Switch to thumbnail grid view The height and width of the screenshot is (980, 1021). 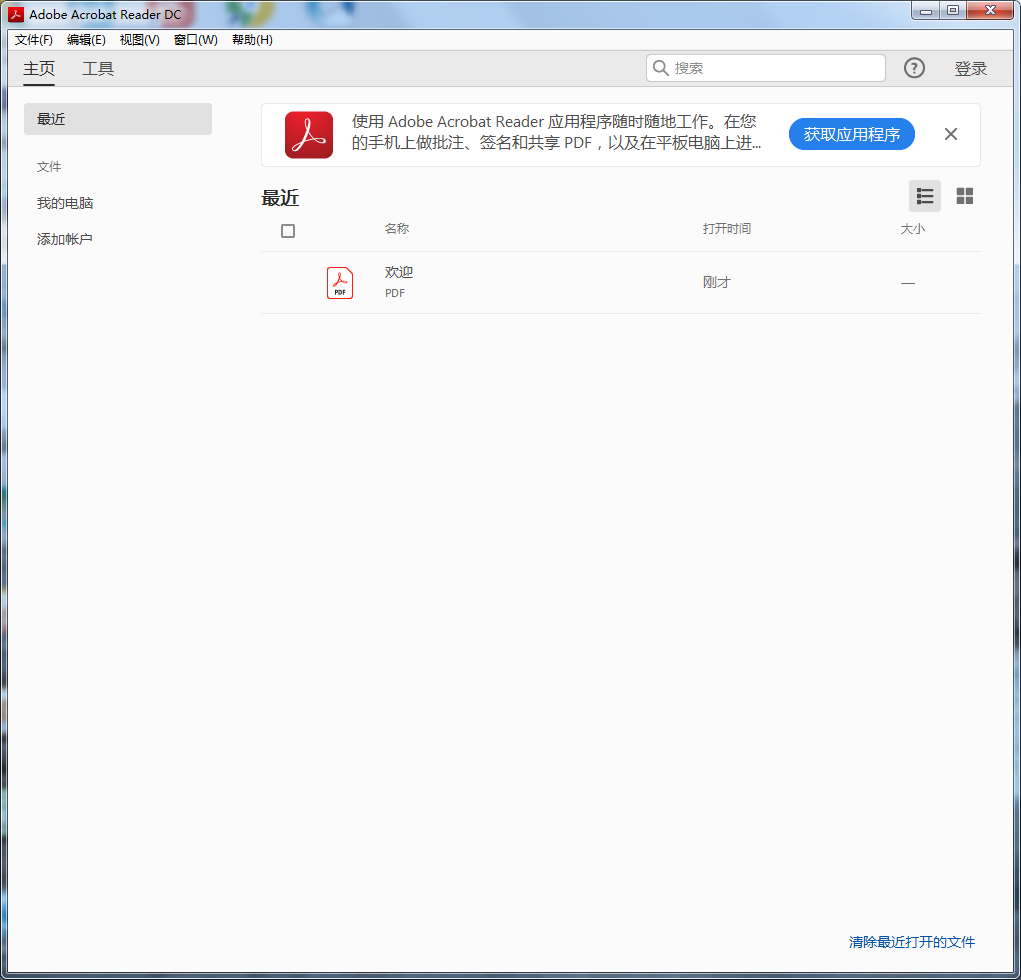[964, 196]
